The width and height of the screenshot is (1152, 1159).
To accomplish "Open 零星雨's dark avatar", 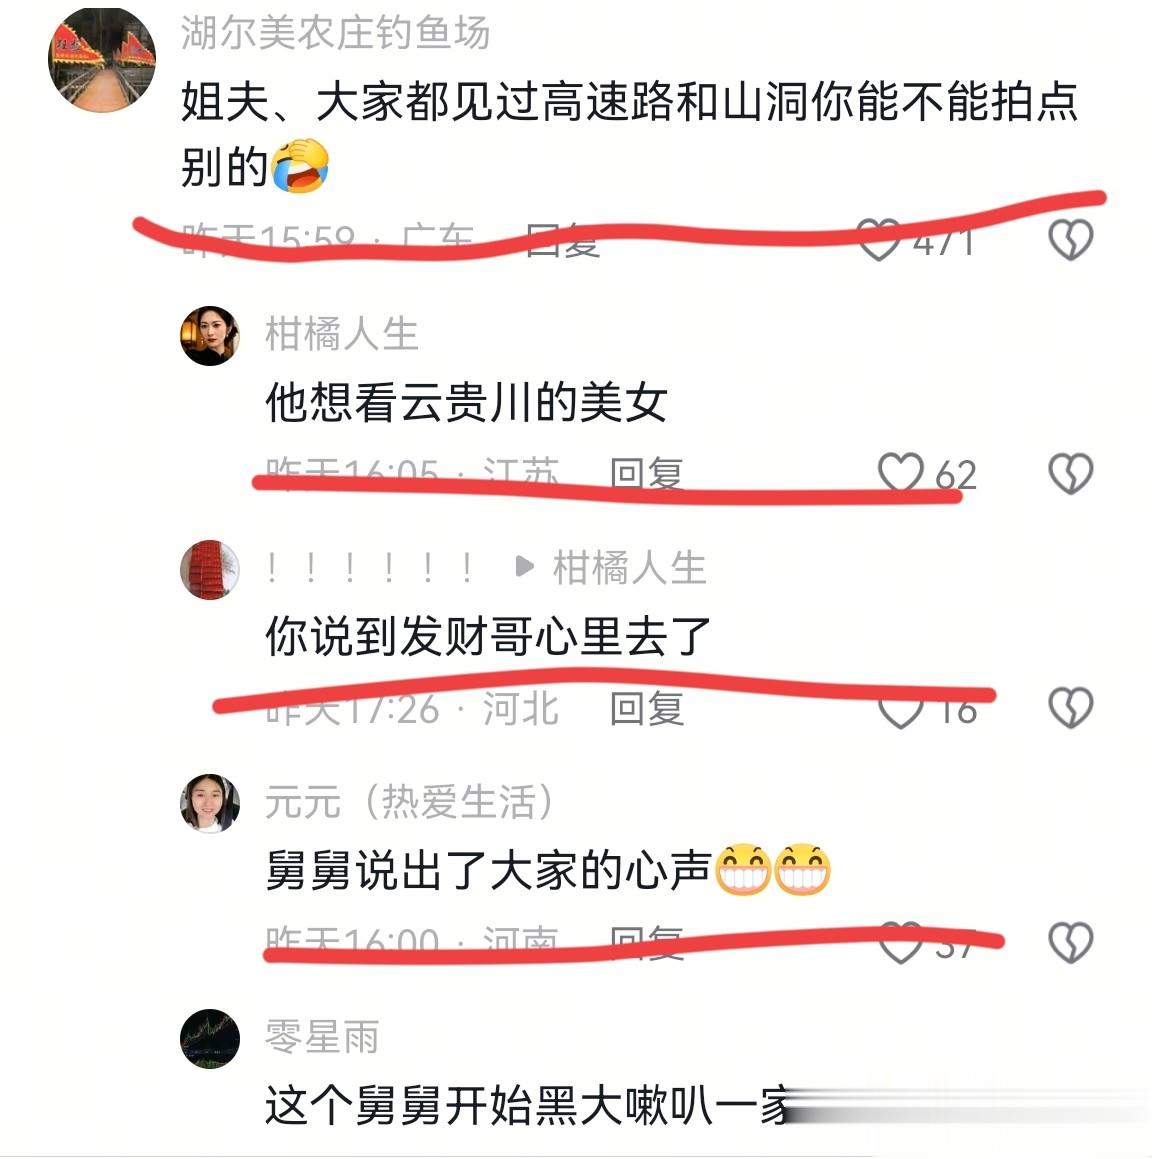I will point(210,1039).
